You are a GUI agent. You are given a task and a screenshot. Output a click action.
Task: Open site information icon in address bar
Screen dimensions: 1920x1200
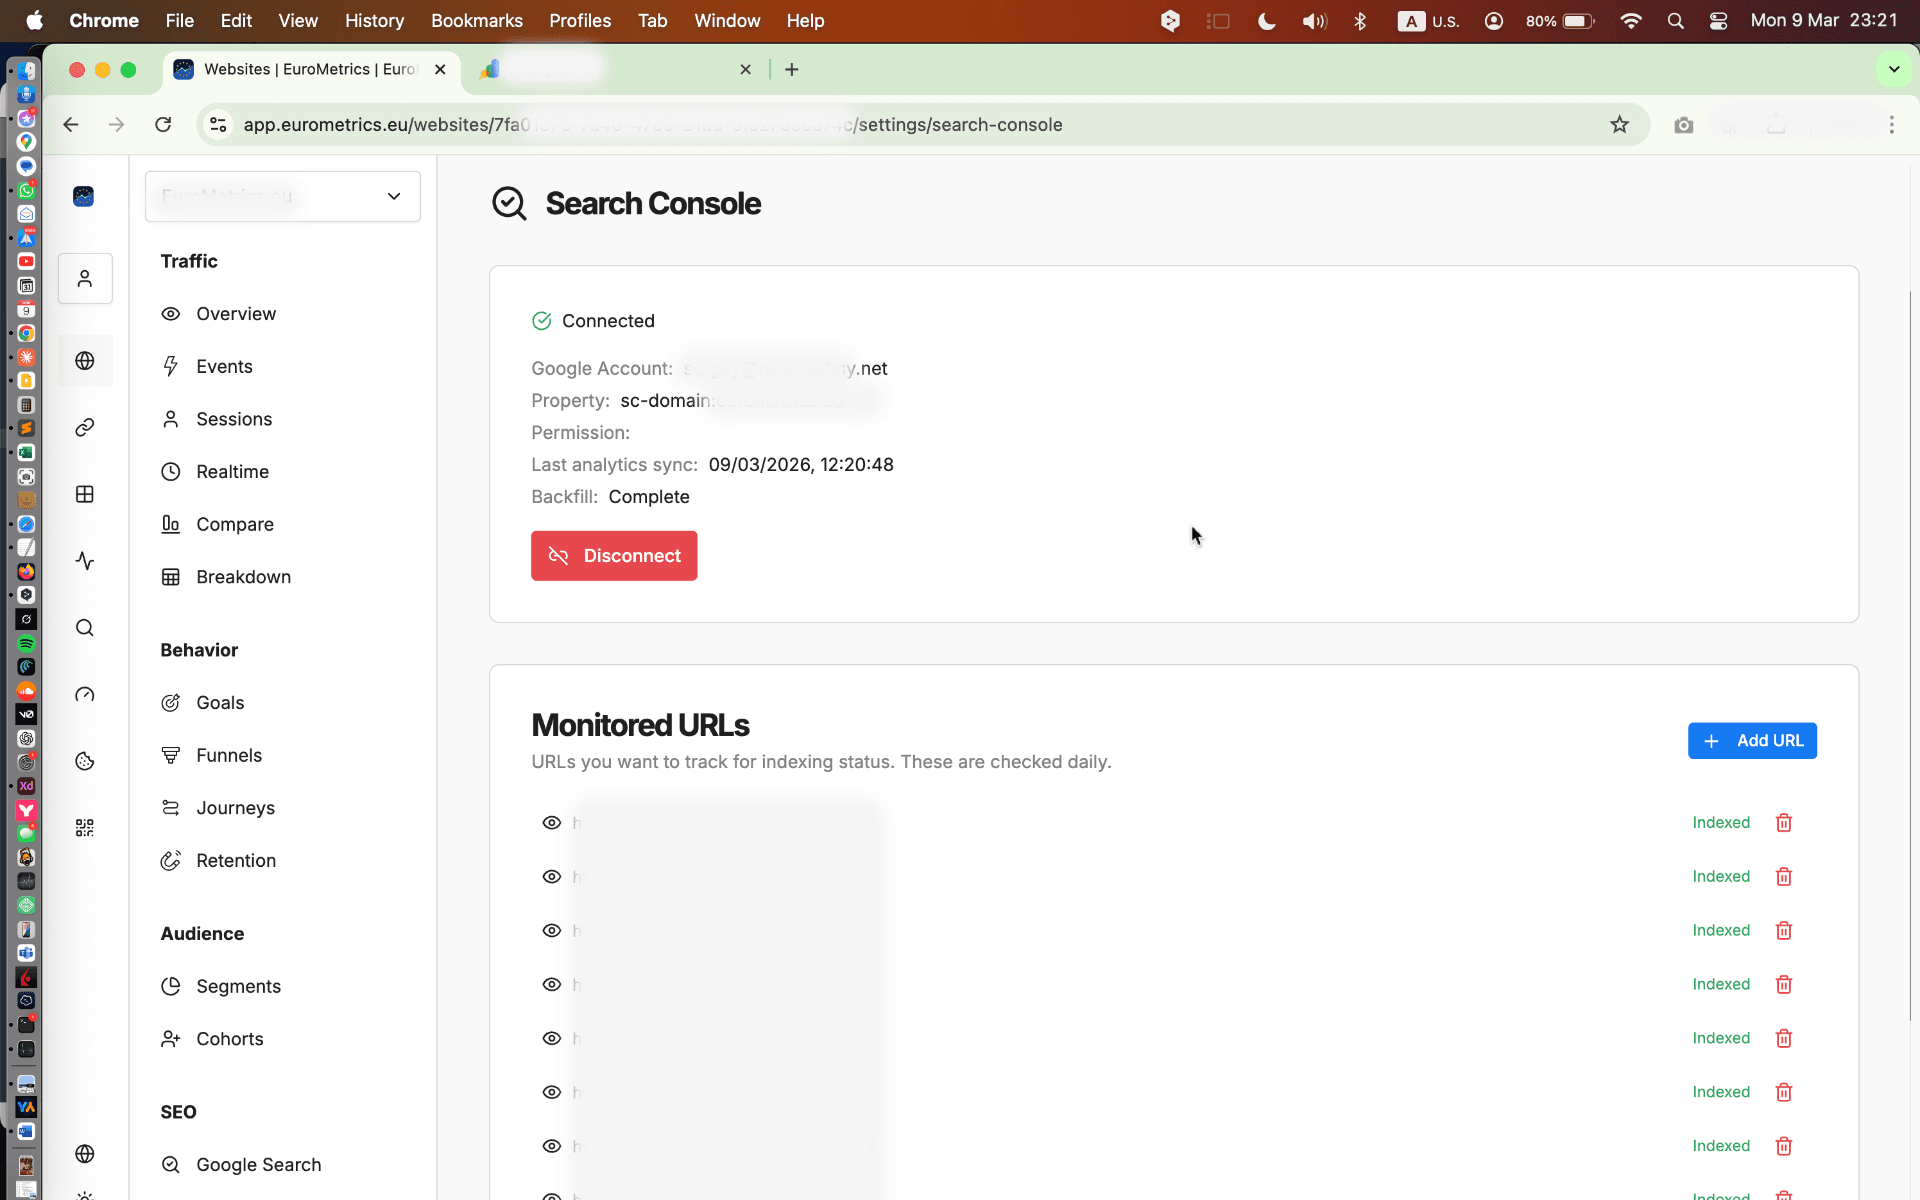218,124
